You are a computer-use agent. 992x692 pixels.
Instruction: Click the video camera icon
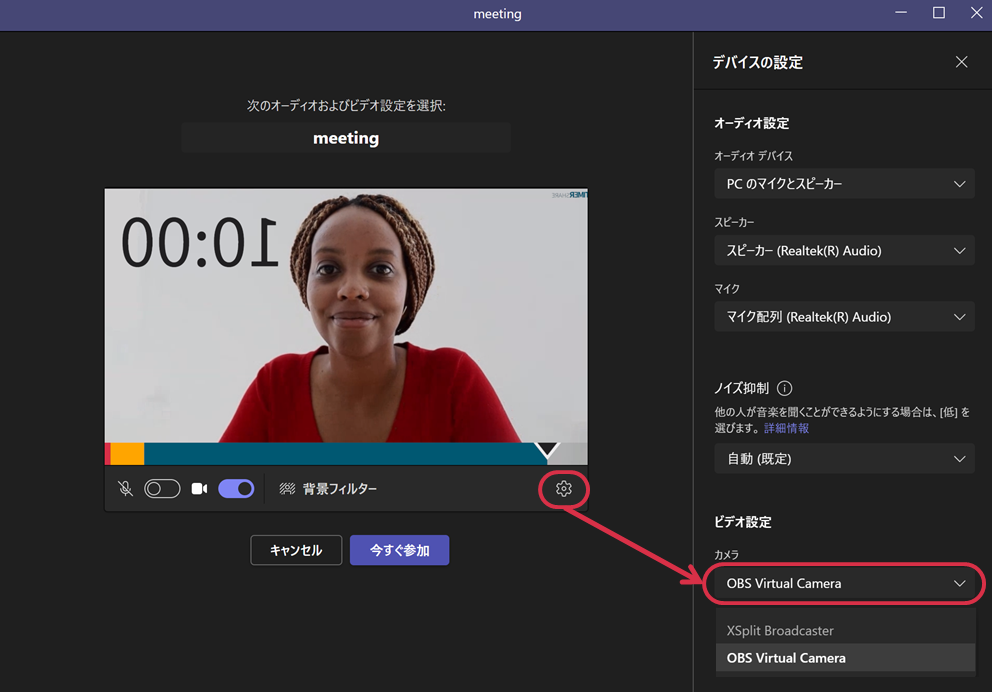click(x=199, y=489)
